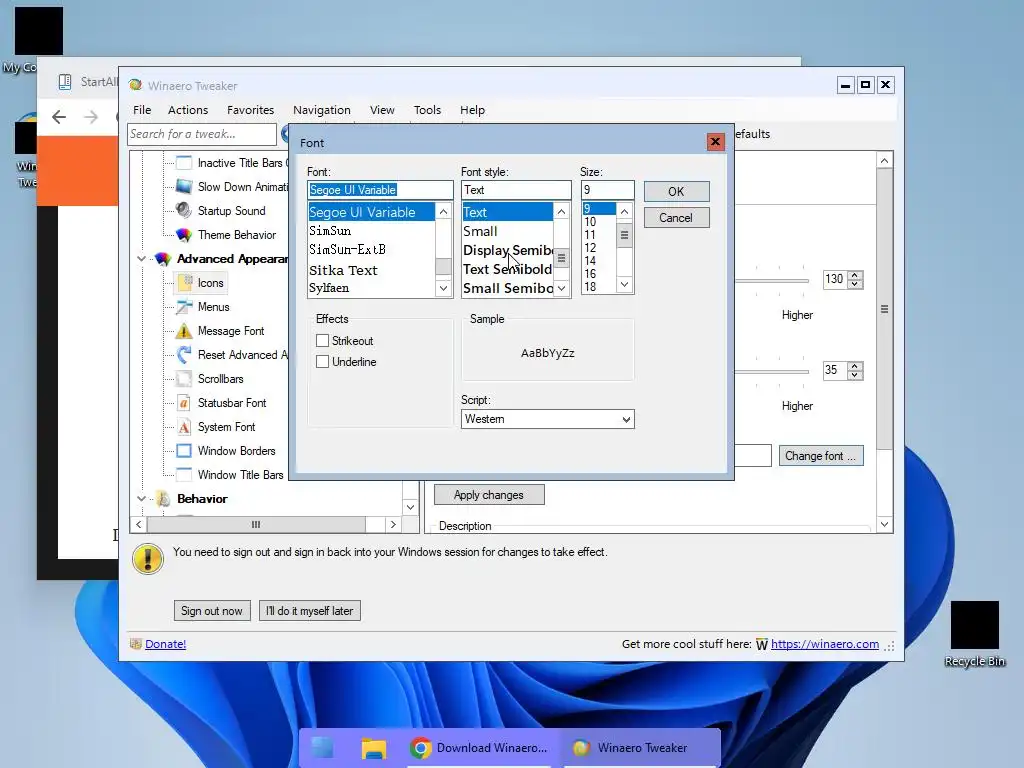
Task: Click the Theme Behavior icon
Action: (184, 234)
